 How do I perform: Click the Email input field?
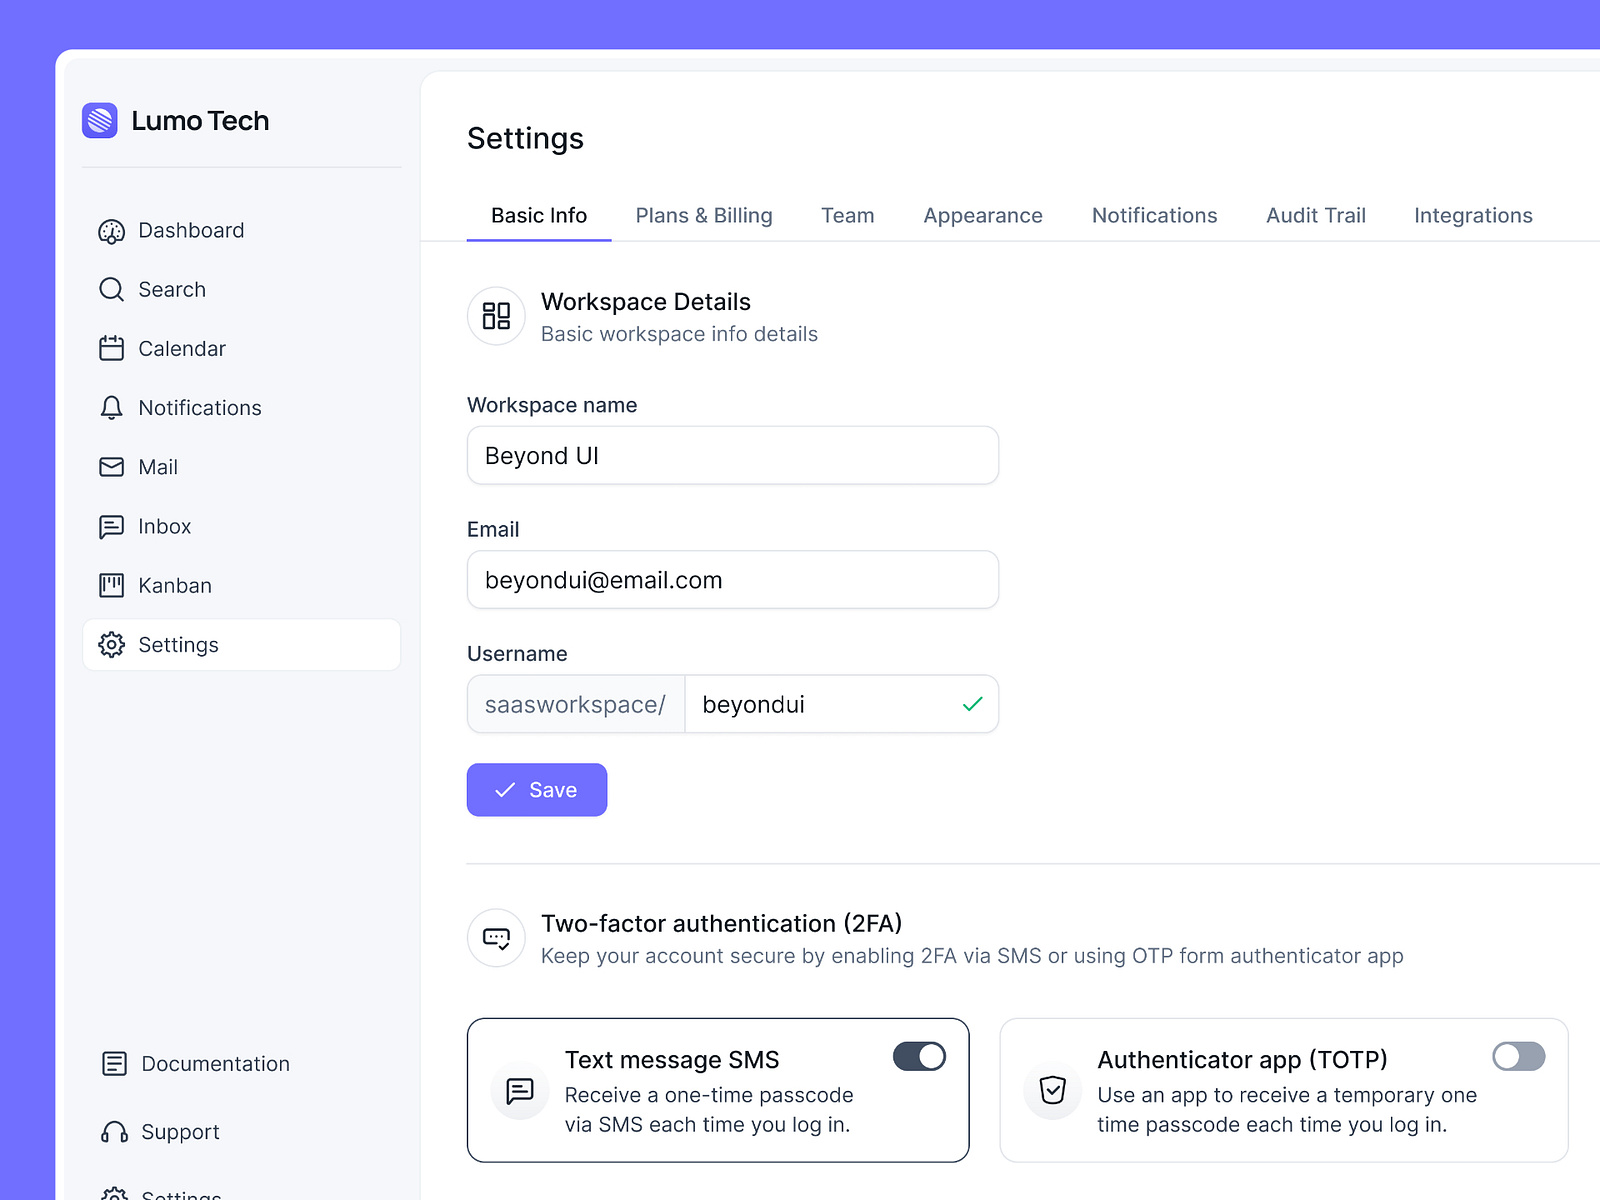coord(733,580)
